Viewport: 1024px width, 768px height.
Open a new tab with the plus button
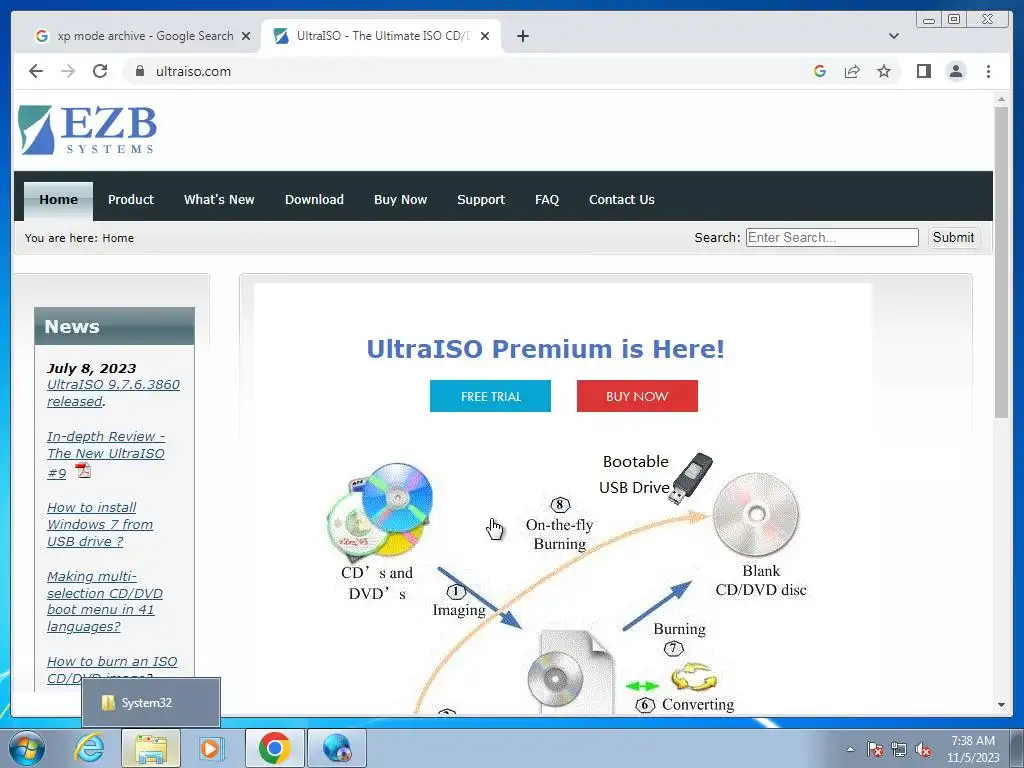[522, 36]
